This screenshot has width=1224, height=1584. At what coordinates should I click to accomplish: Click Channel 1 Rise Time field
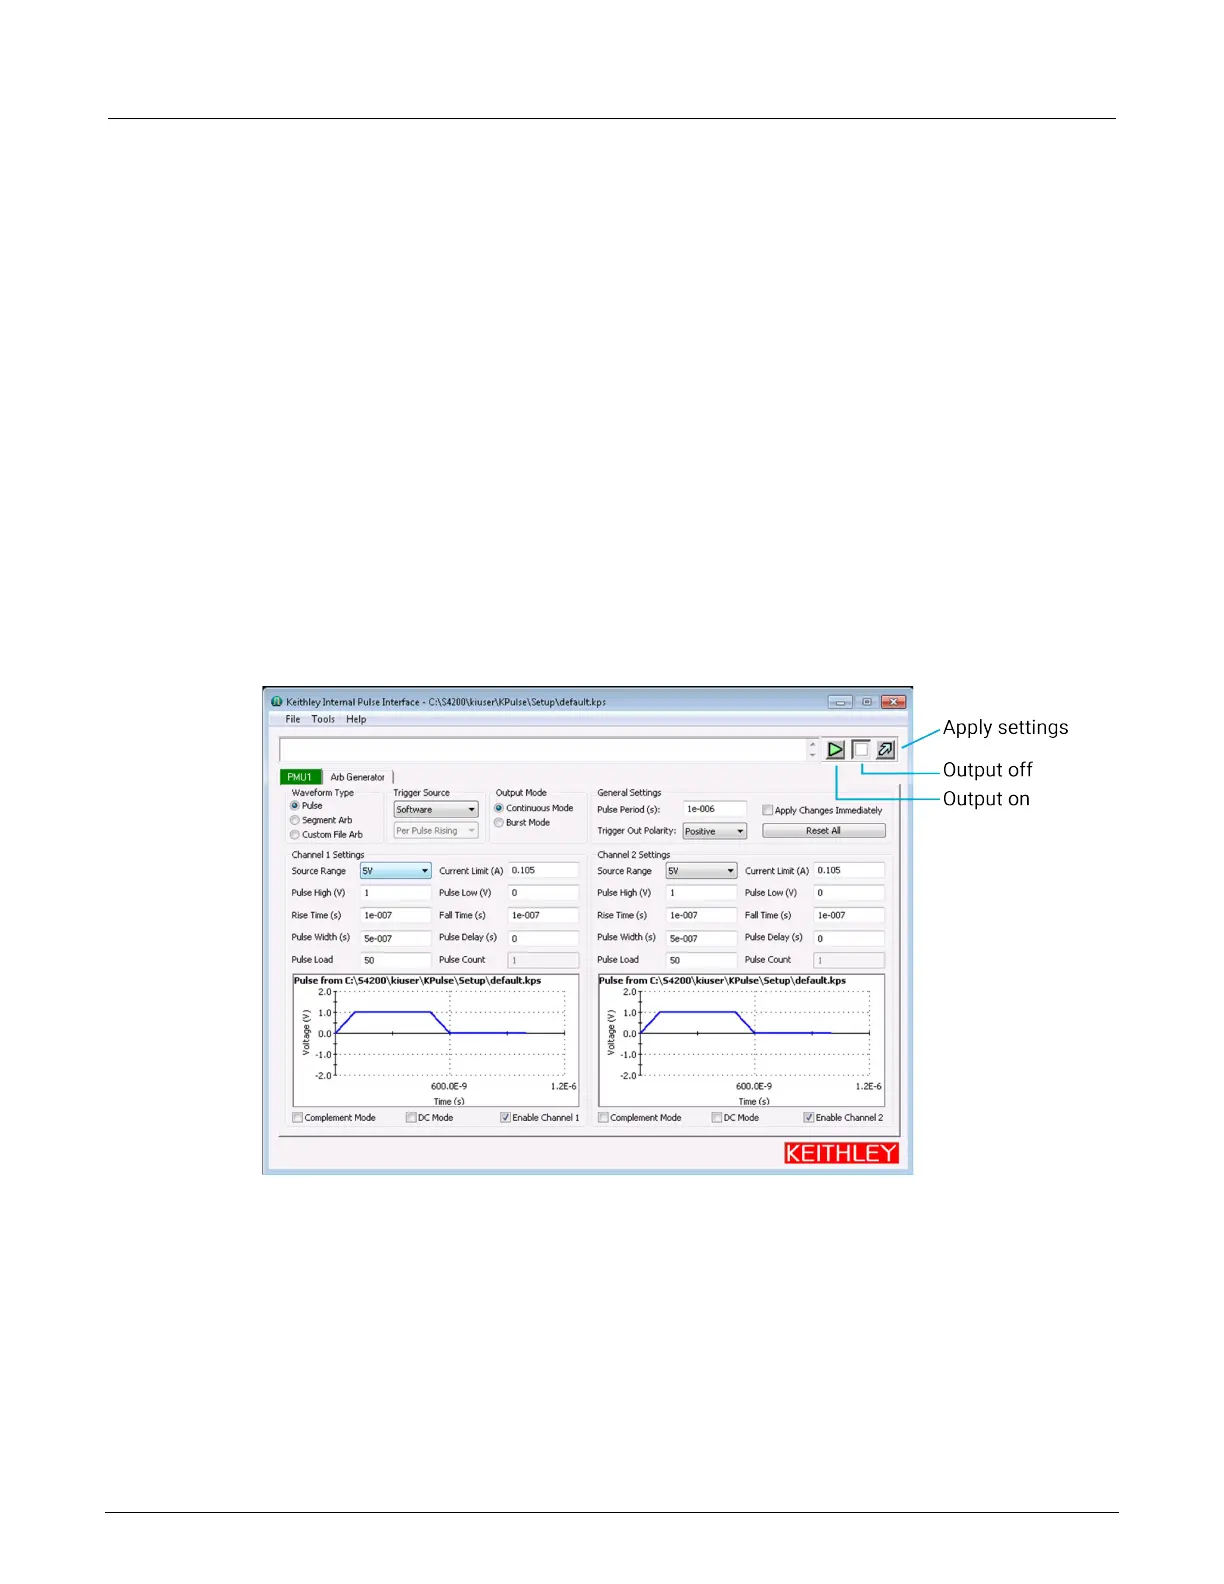point(396,915)
